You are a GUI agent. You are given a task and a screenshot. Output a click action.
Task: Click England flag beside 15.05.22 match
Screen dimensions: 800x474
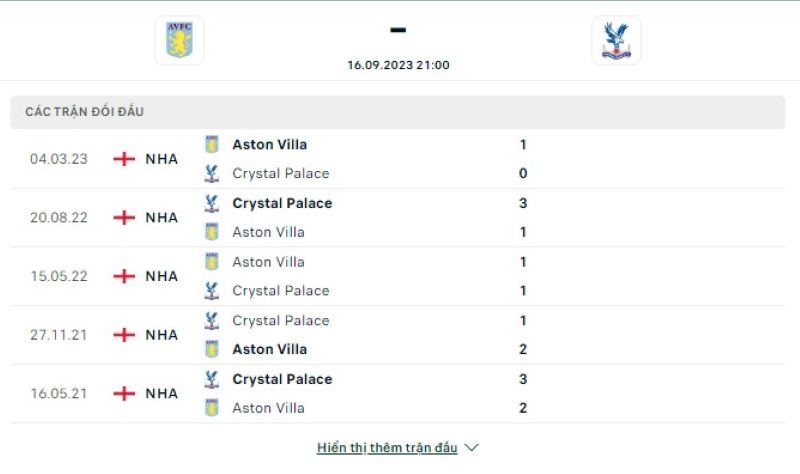point(124,276)
